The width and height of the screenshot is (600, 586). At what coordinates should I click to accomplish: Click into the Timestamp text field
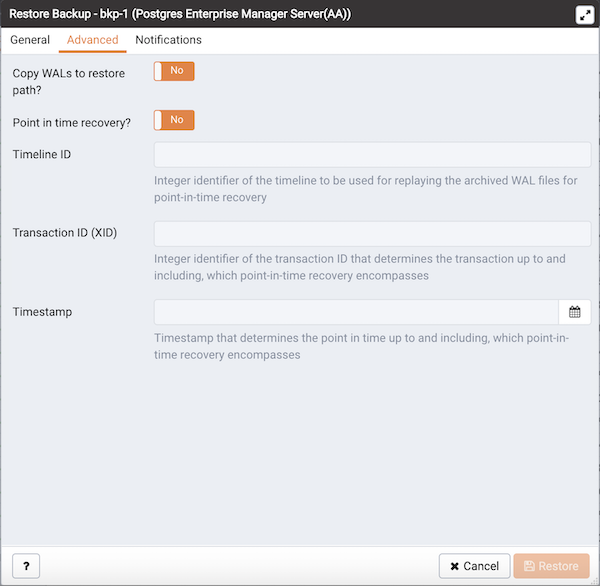(356, 312)
